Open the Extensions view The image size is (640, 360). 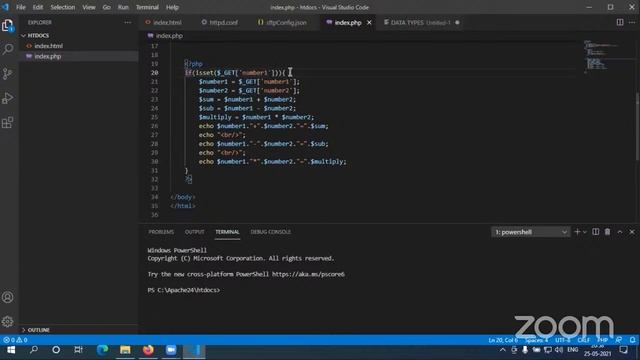pos(8,122)
